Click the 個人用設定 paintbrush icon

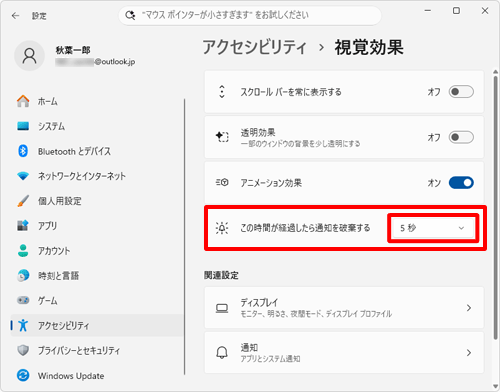[23, 201]
